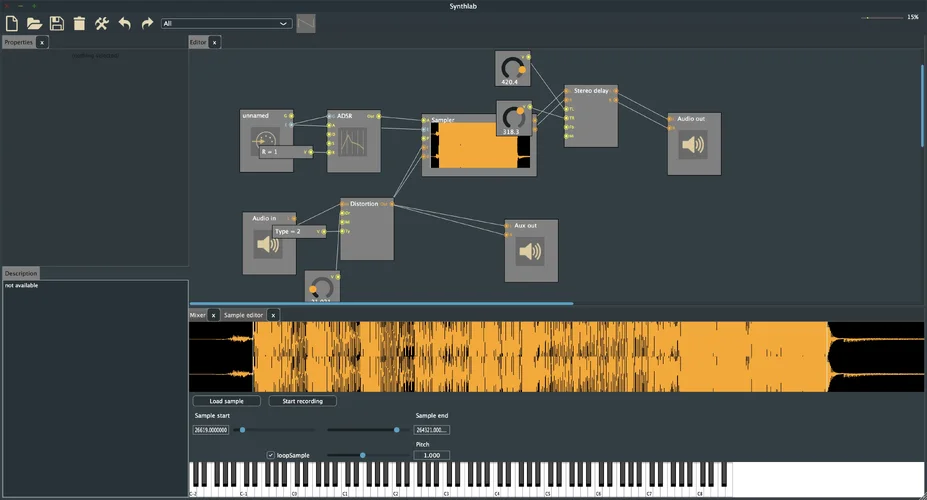Click the Pitch value field
Screen dimensions: 927x500
click(x=432, y=455)
